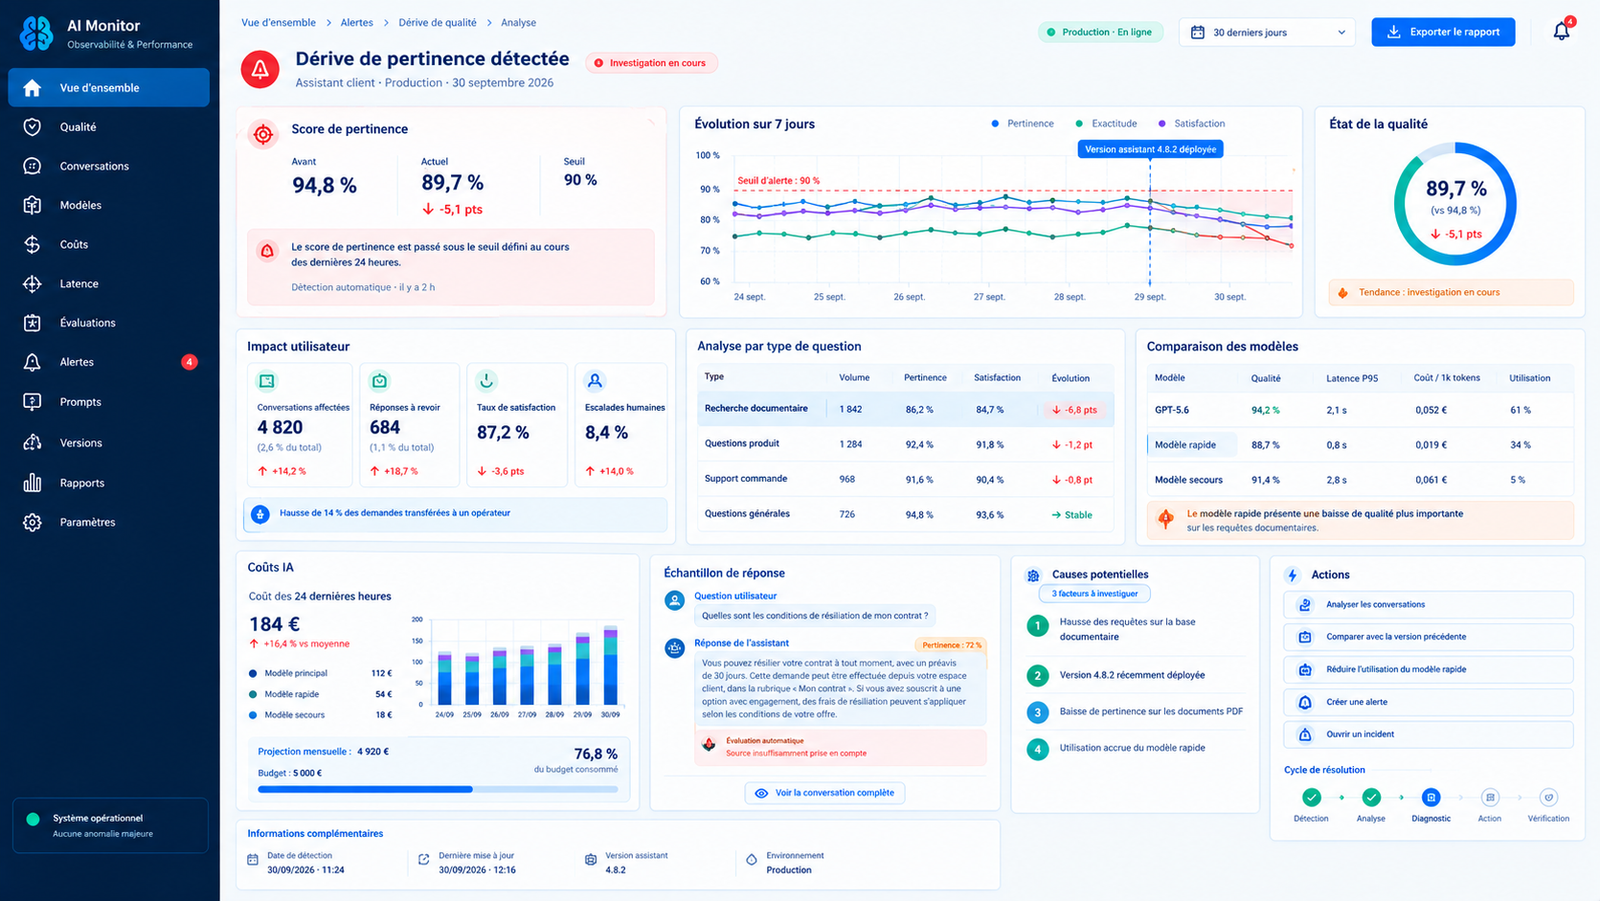Open the 30 derniers jours dropdown
Viewport: 1600px width, 901px height.
(1267, 32)
